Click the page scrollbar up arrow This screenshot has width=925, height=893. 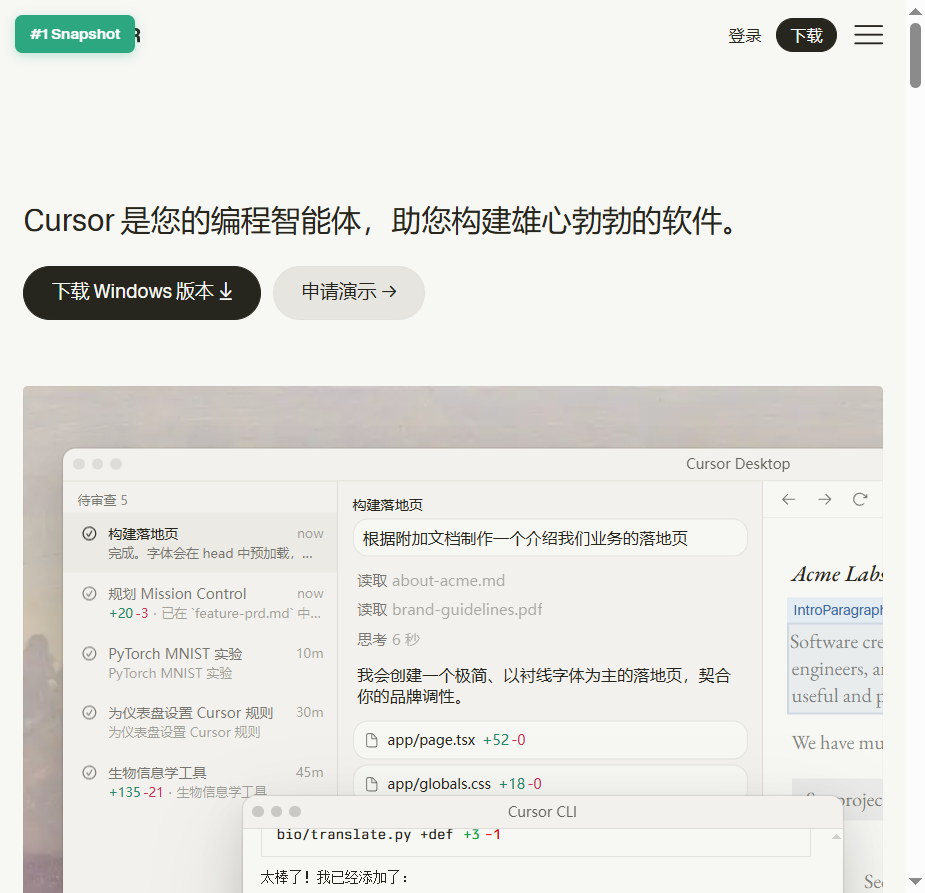[915, 11]
